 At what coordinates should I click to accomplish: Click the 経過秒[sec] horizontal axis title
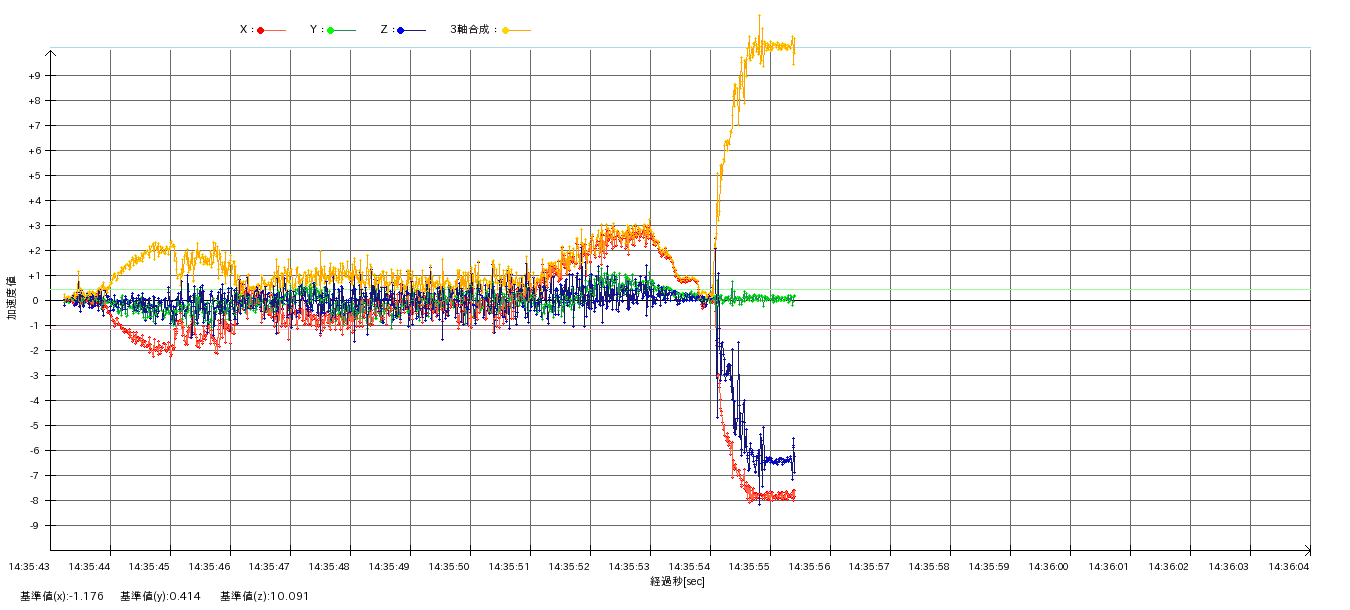(x=677, y=582)
